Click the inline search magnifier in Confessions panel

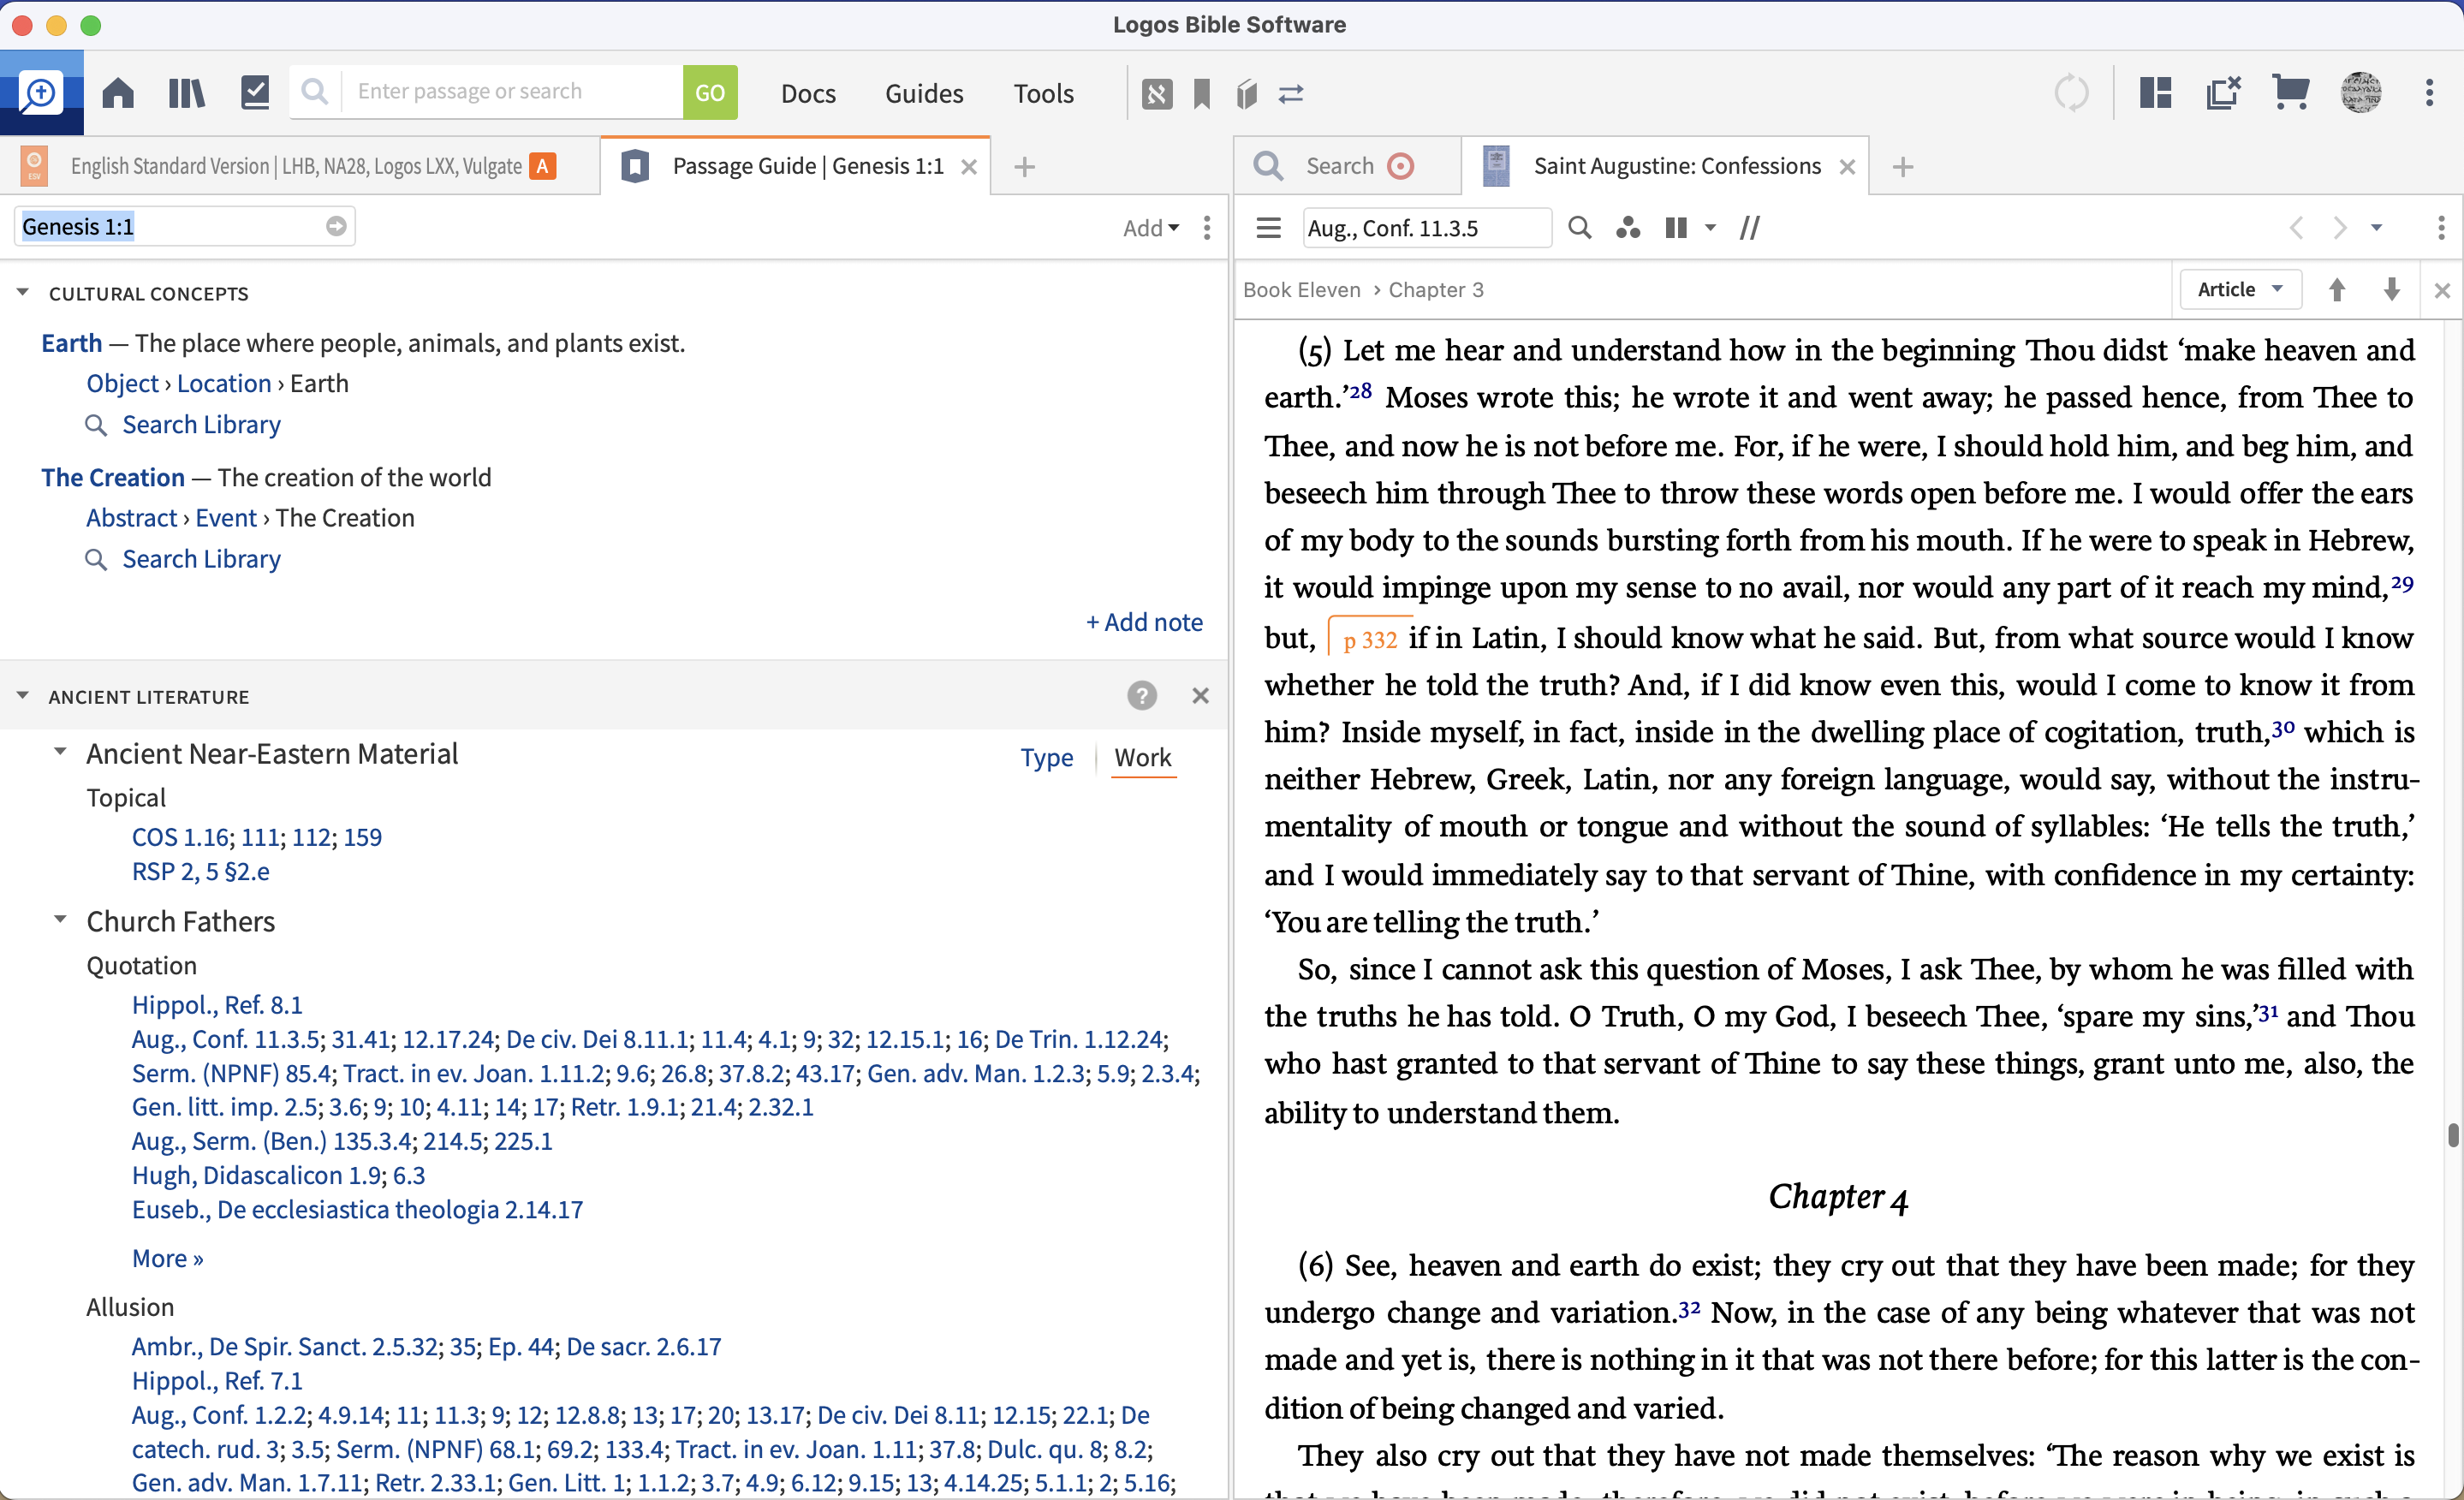1579,228
